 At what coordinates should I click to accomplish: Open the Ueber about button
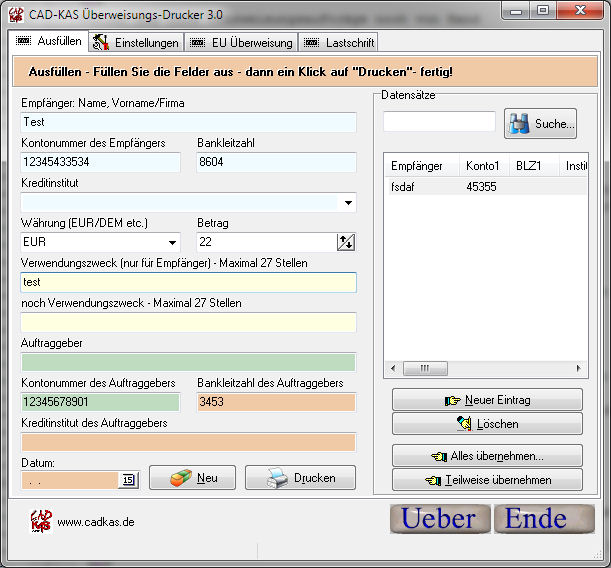439,519
